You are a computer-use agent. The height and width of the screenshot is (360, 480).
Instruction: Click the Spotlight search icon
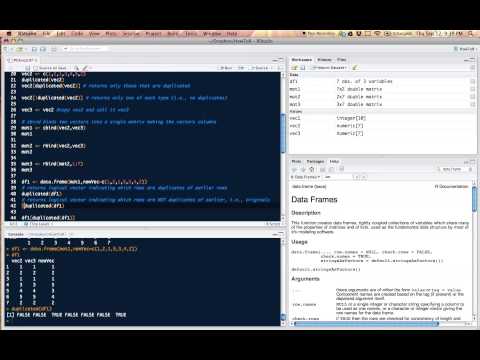(x=470, y=34)
